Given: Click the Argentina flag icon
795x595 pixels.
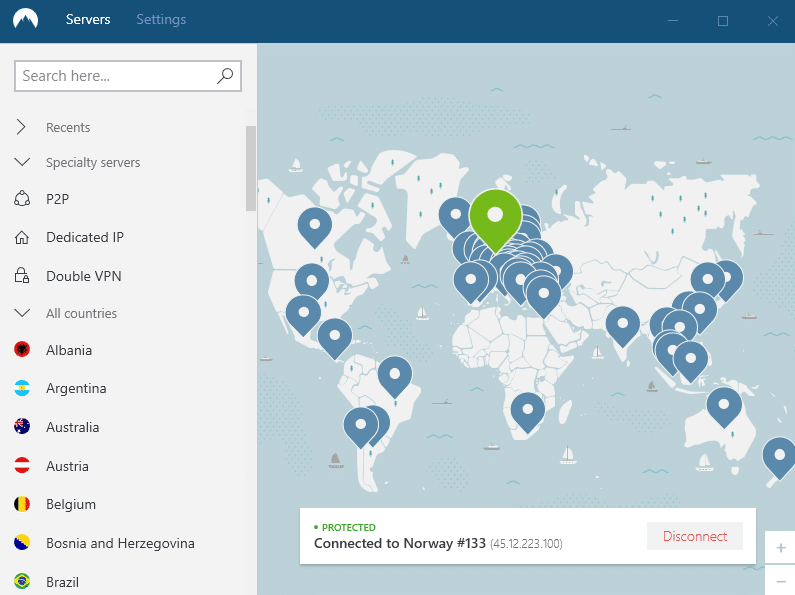Looking at the screenshot, I should tap(22, 388).
